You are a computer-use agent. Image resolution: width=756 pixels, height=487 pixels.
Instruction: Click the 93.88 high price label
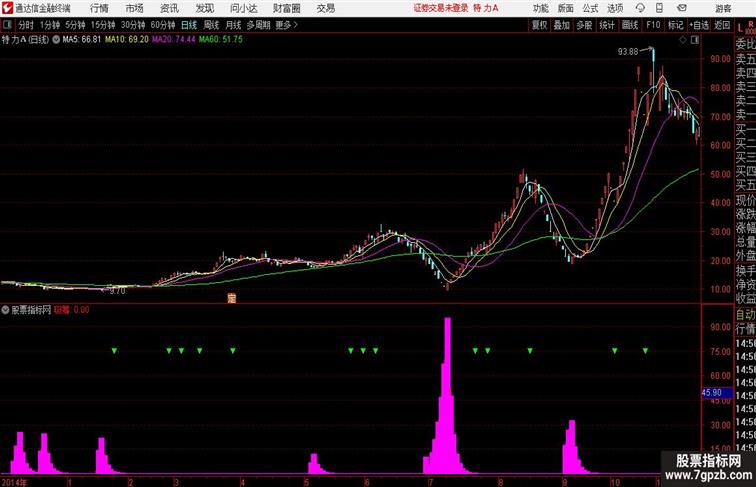tap(628, 52)
